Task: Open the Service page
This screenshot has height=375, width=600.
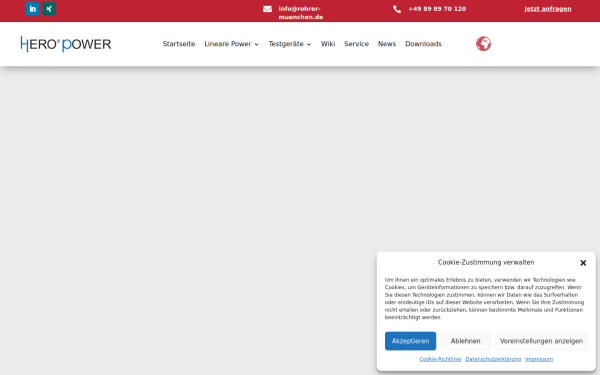Action: click(x=356, y=44)
